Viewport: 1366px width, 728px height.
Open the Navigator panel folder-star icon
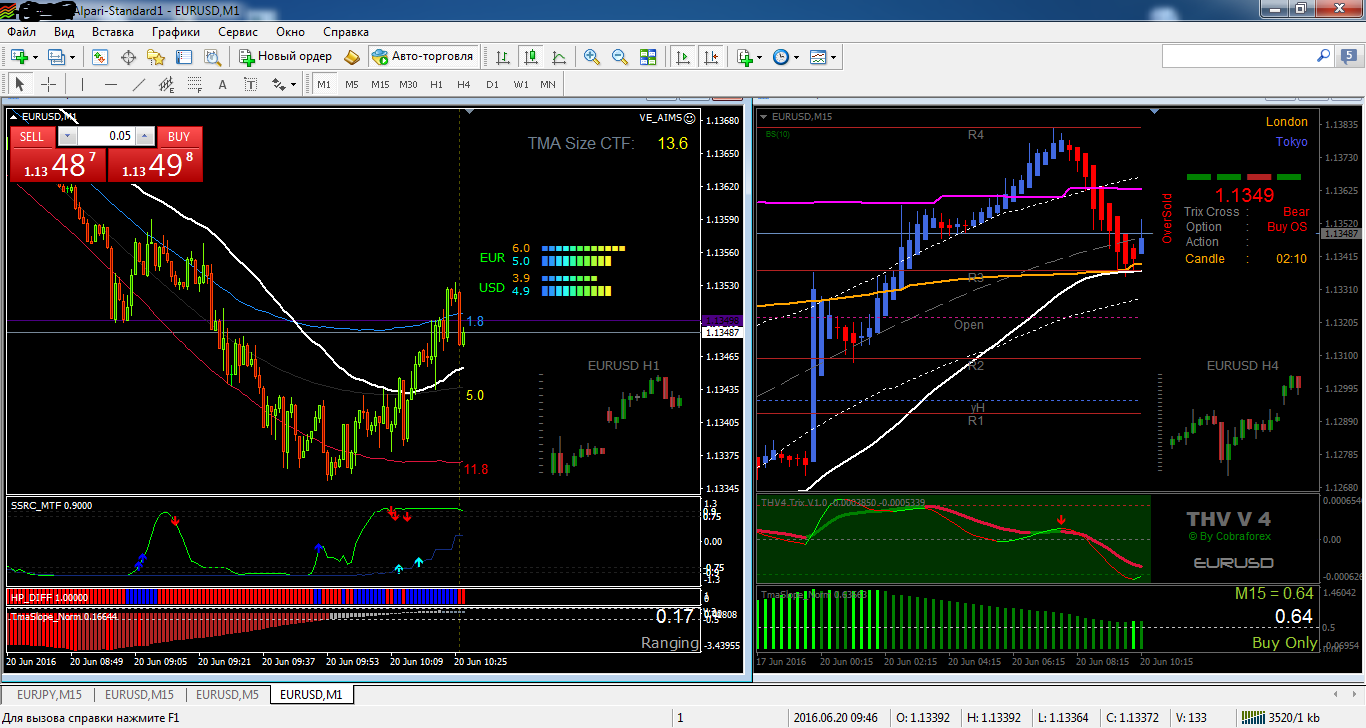click(x=157, y=57)
